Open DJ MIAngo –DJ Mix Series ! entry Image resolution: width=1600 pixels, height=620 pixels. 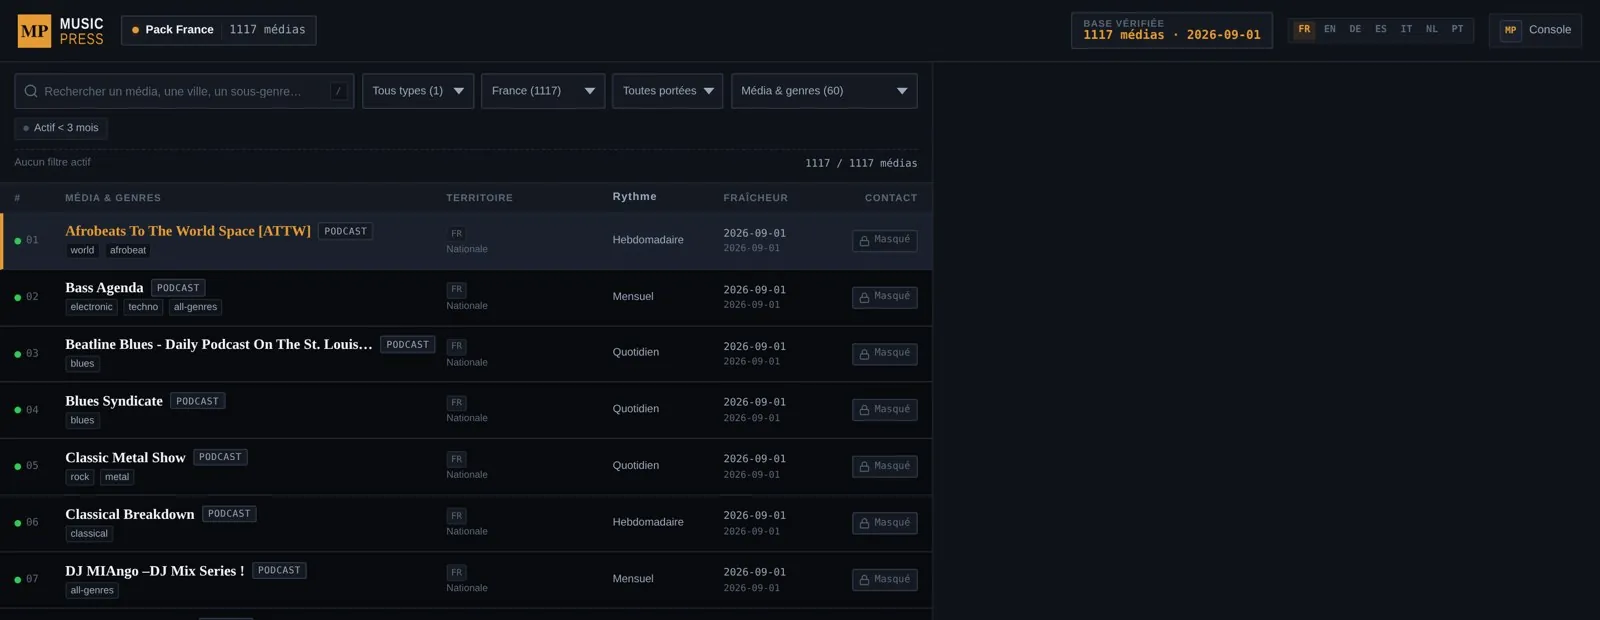pyautogui.click(x=155, y=571)
